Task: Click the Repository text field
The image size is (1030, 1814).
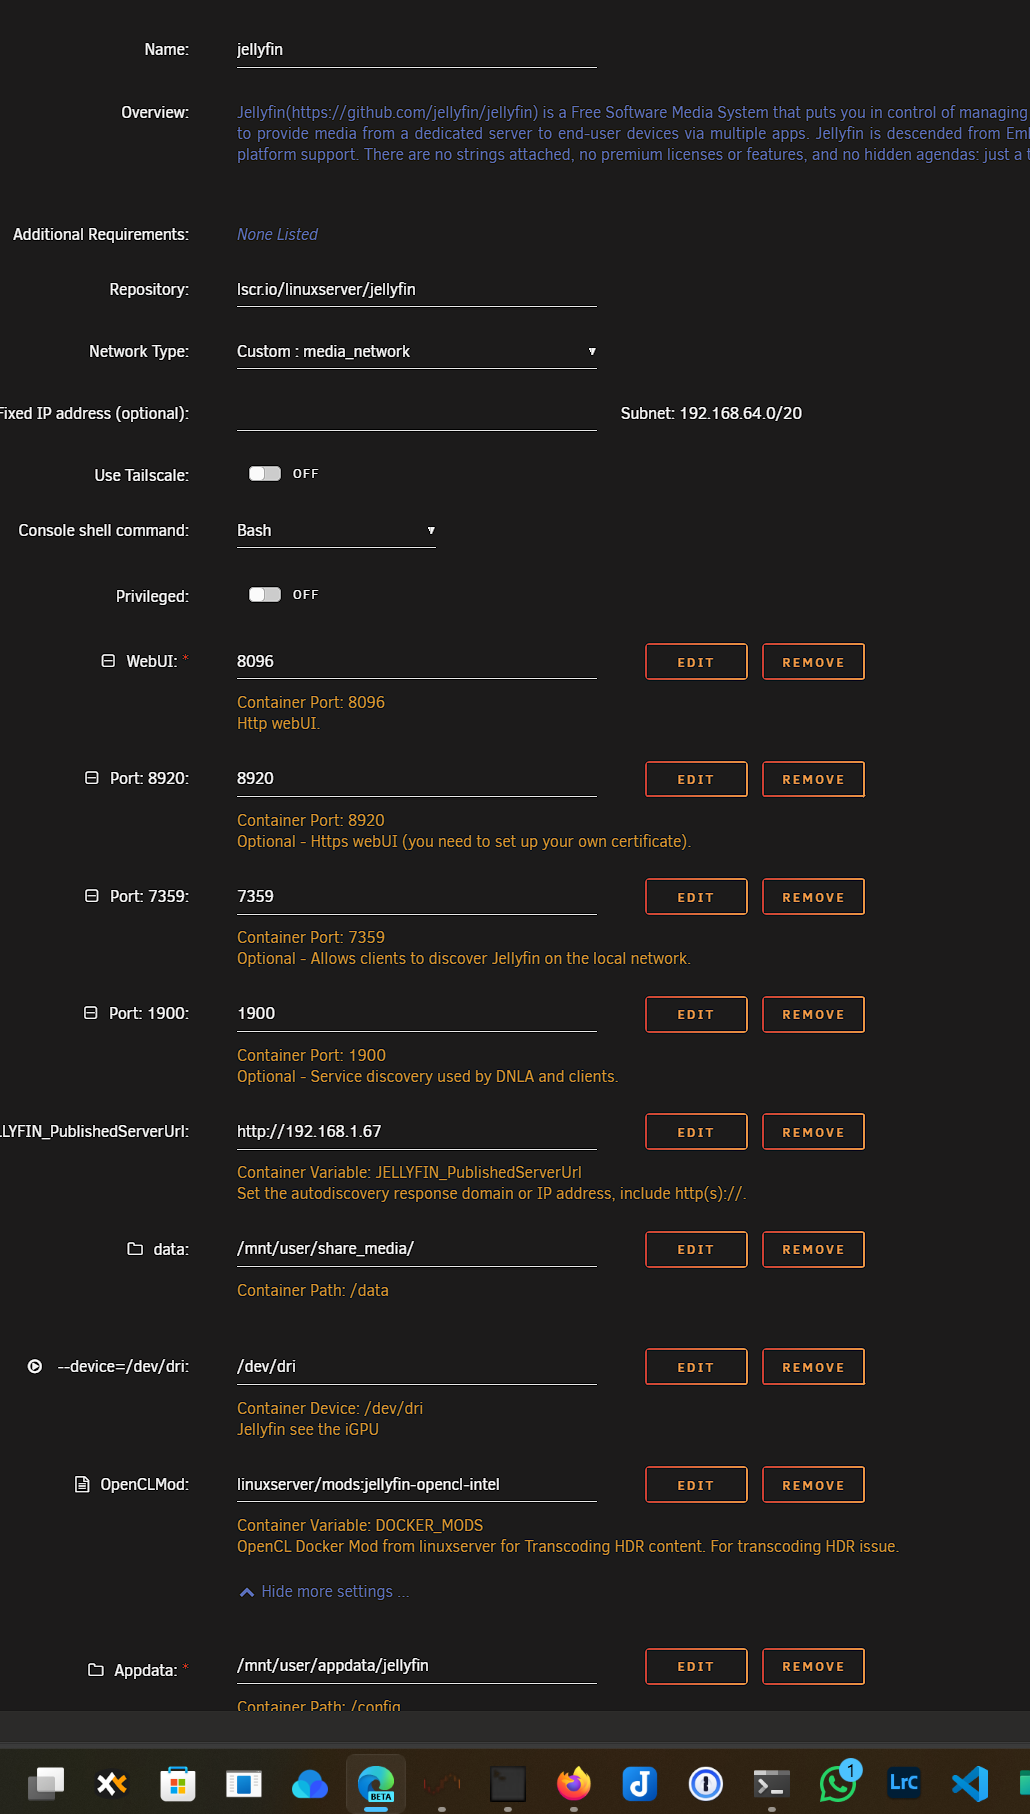Action: [416, 289]
